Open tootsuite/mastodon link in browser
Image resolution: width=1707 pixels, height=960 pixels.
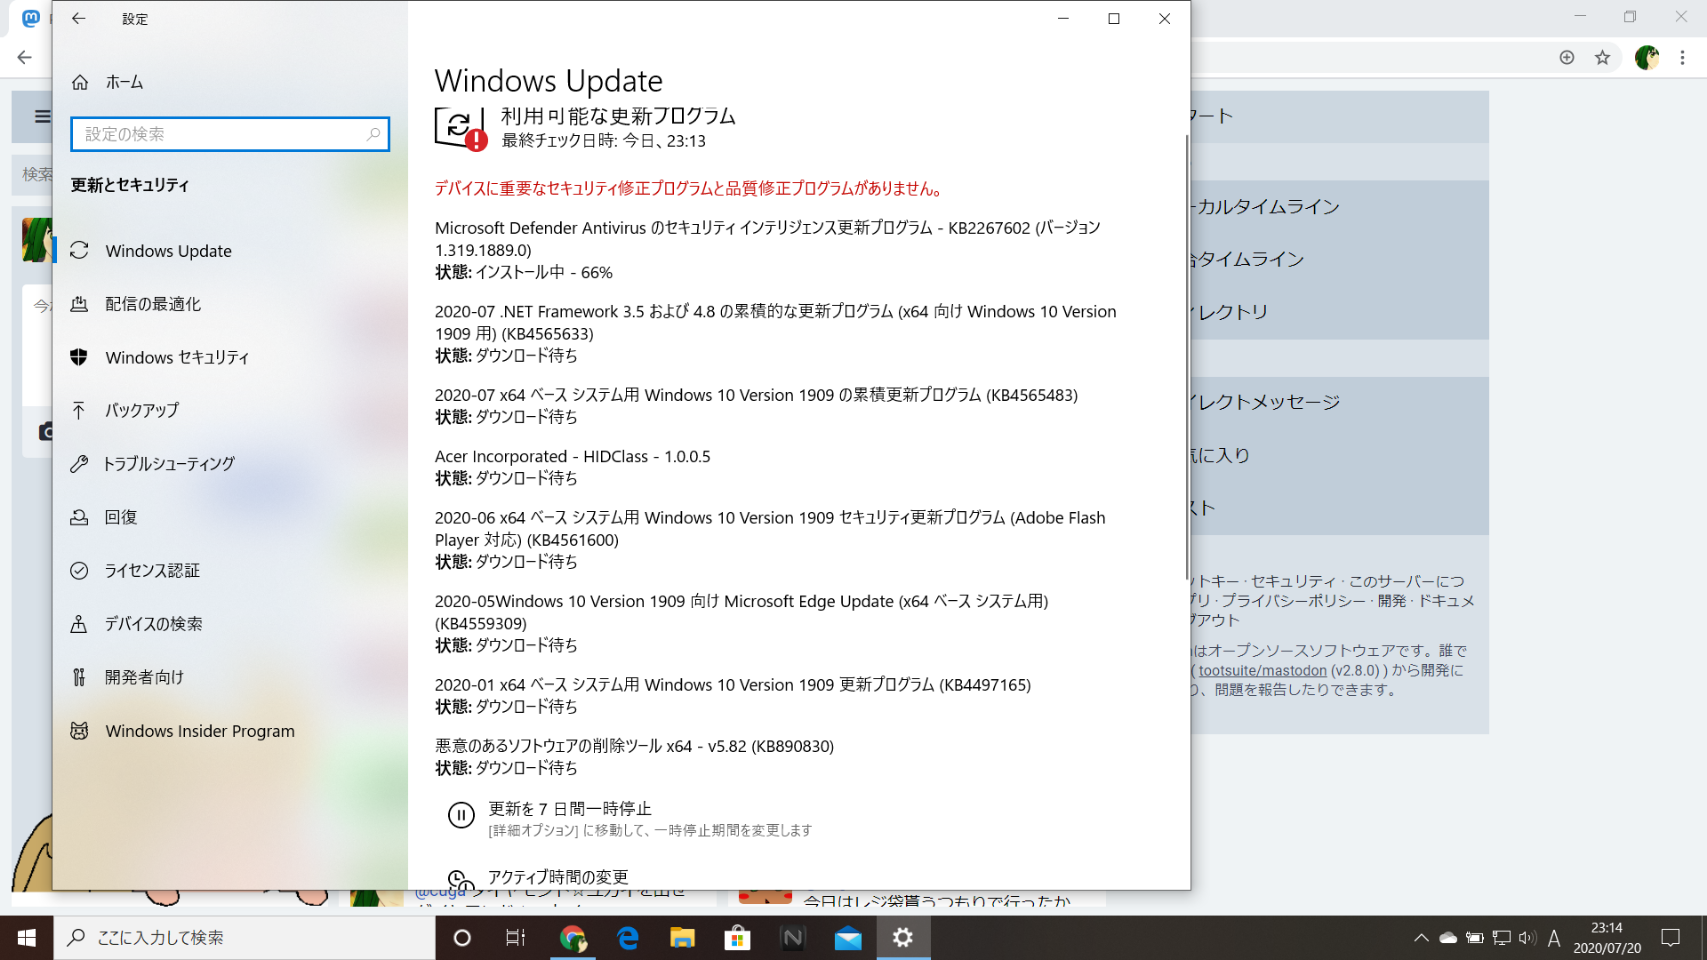[x=1263, y=670]
